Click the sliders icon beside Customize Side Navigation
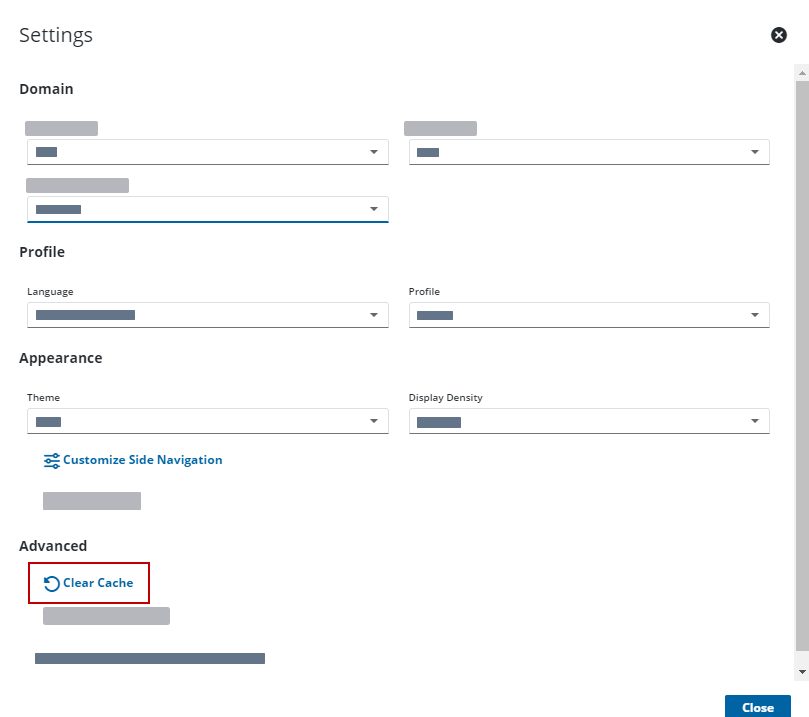The width and height of the screenshot is (809, 717). [x=51, y=461]
